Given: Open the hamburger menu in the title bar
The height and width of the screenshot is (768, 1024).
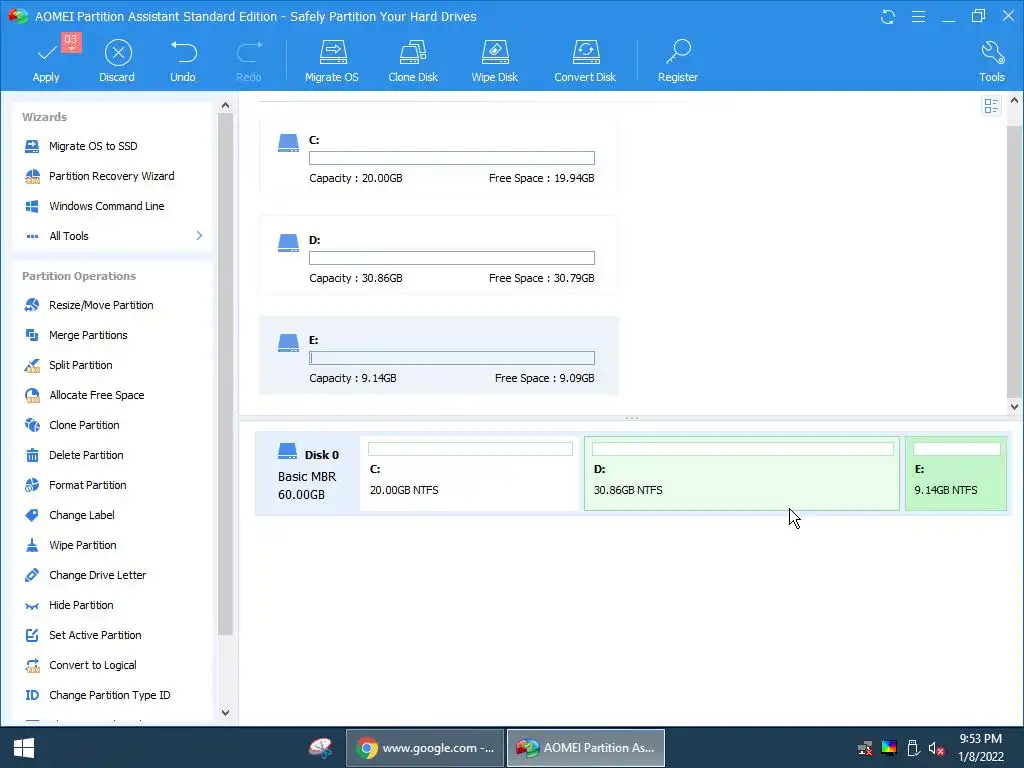Looking at the screenshot, I should pyautogui.click(x=918, y=16).
